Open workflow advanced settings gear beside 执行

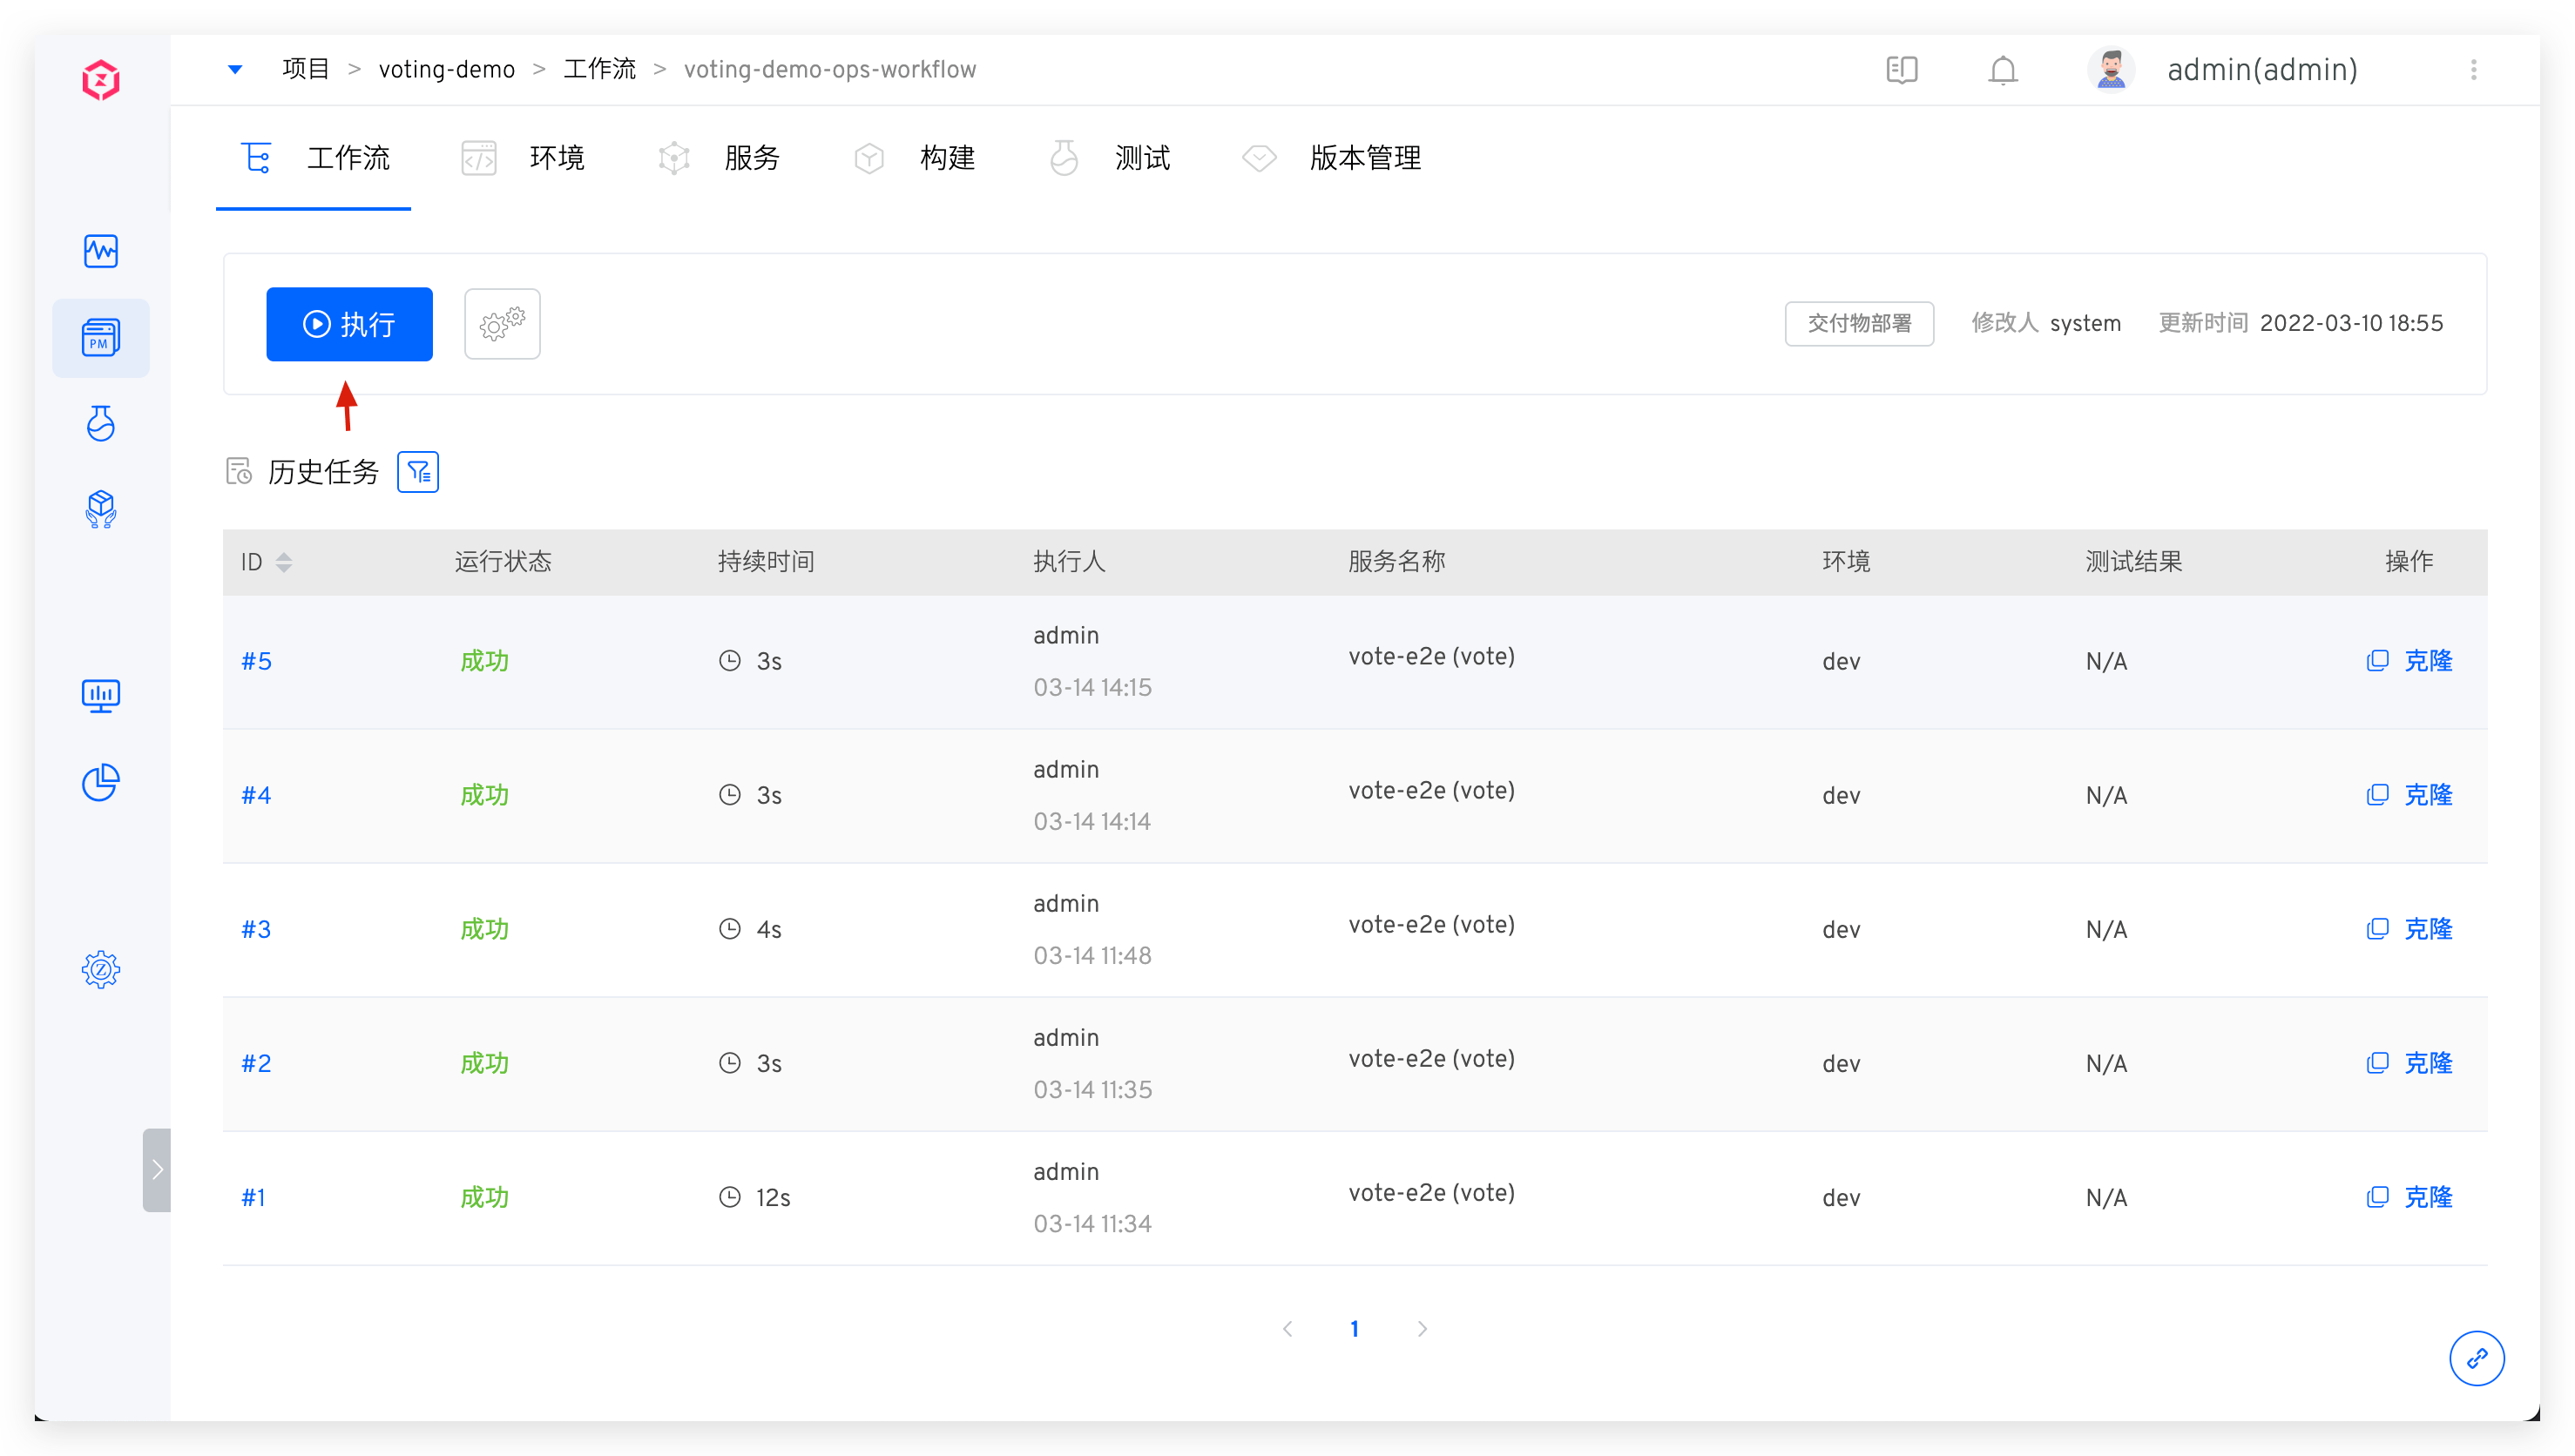click(502, 323)
